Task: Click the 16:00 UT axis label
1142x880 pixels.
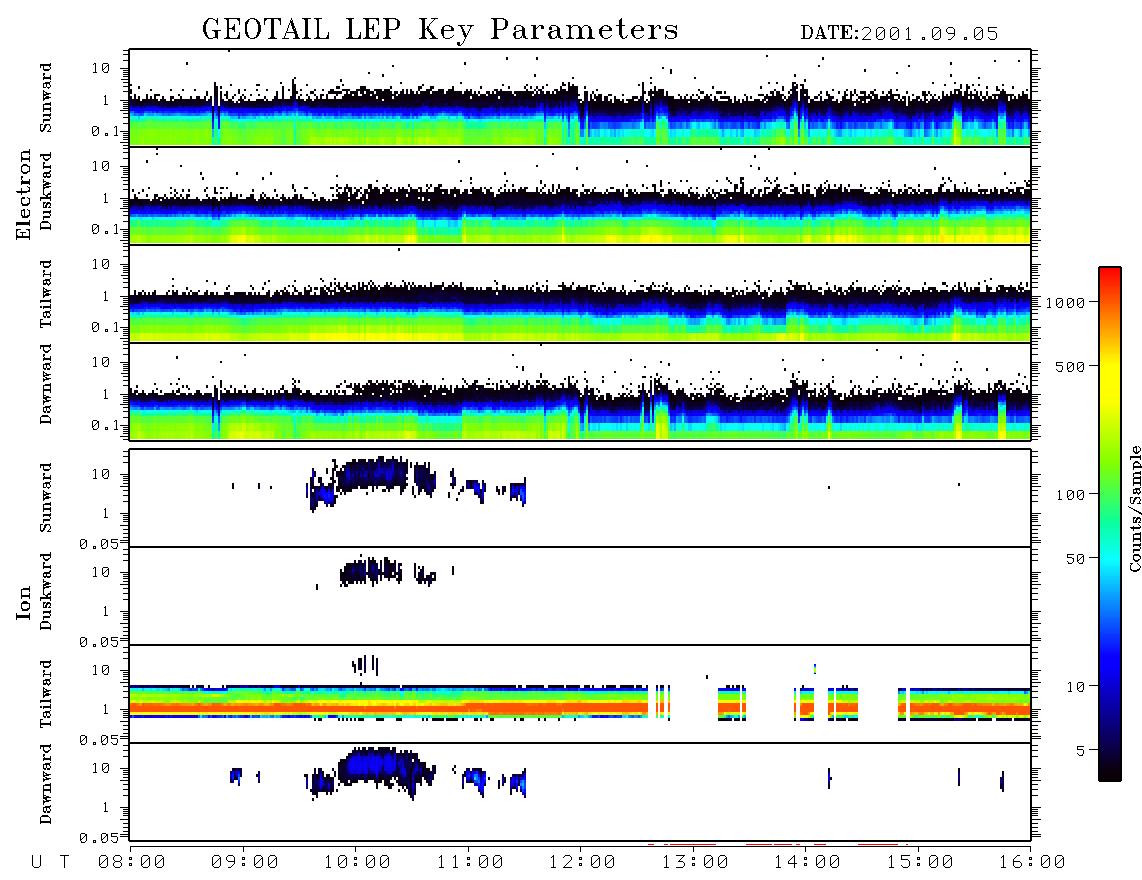Action: (1032, 862)
